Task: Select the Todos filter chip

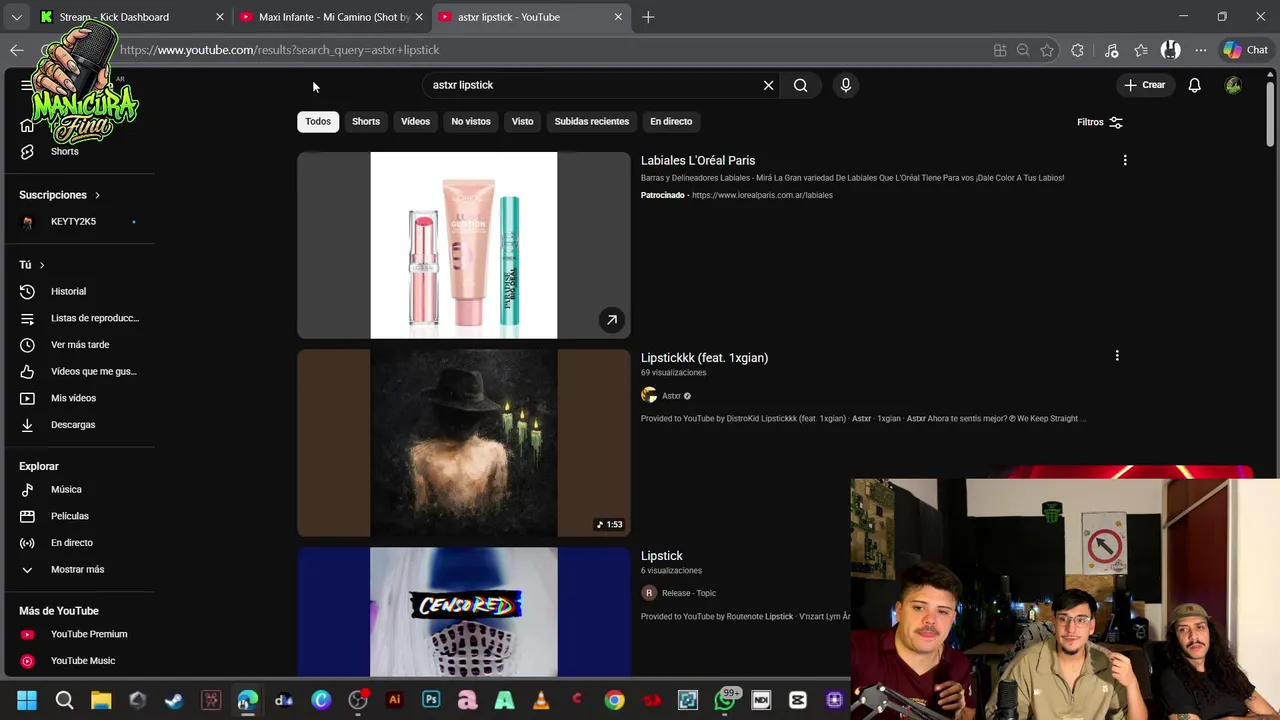Action: [x=318, y=121]
